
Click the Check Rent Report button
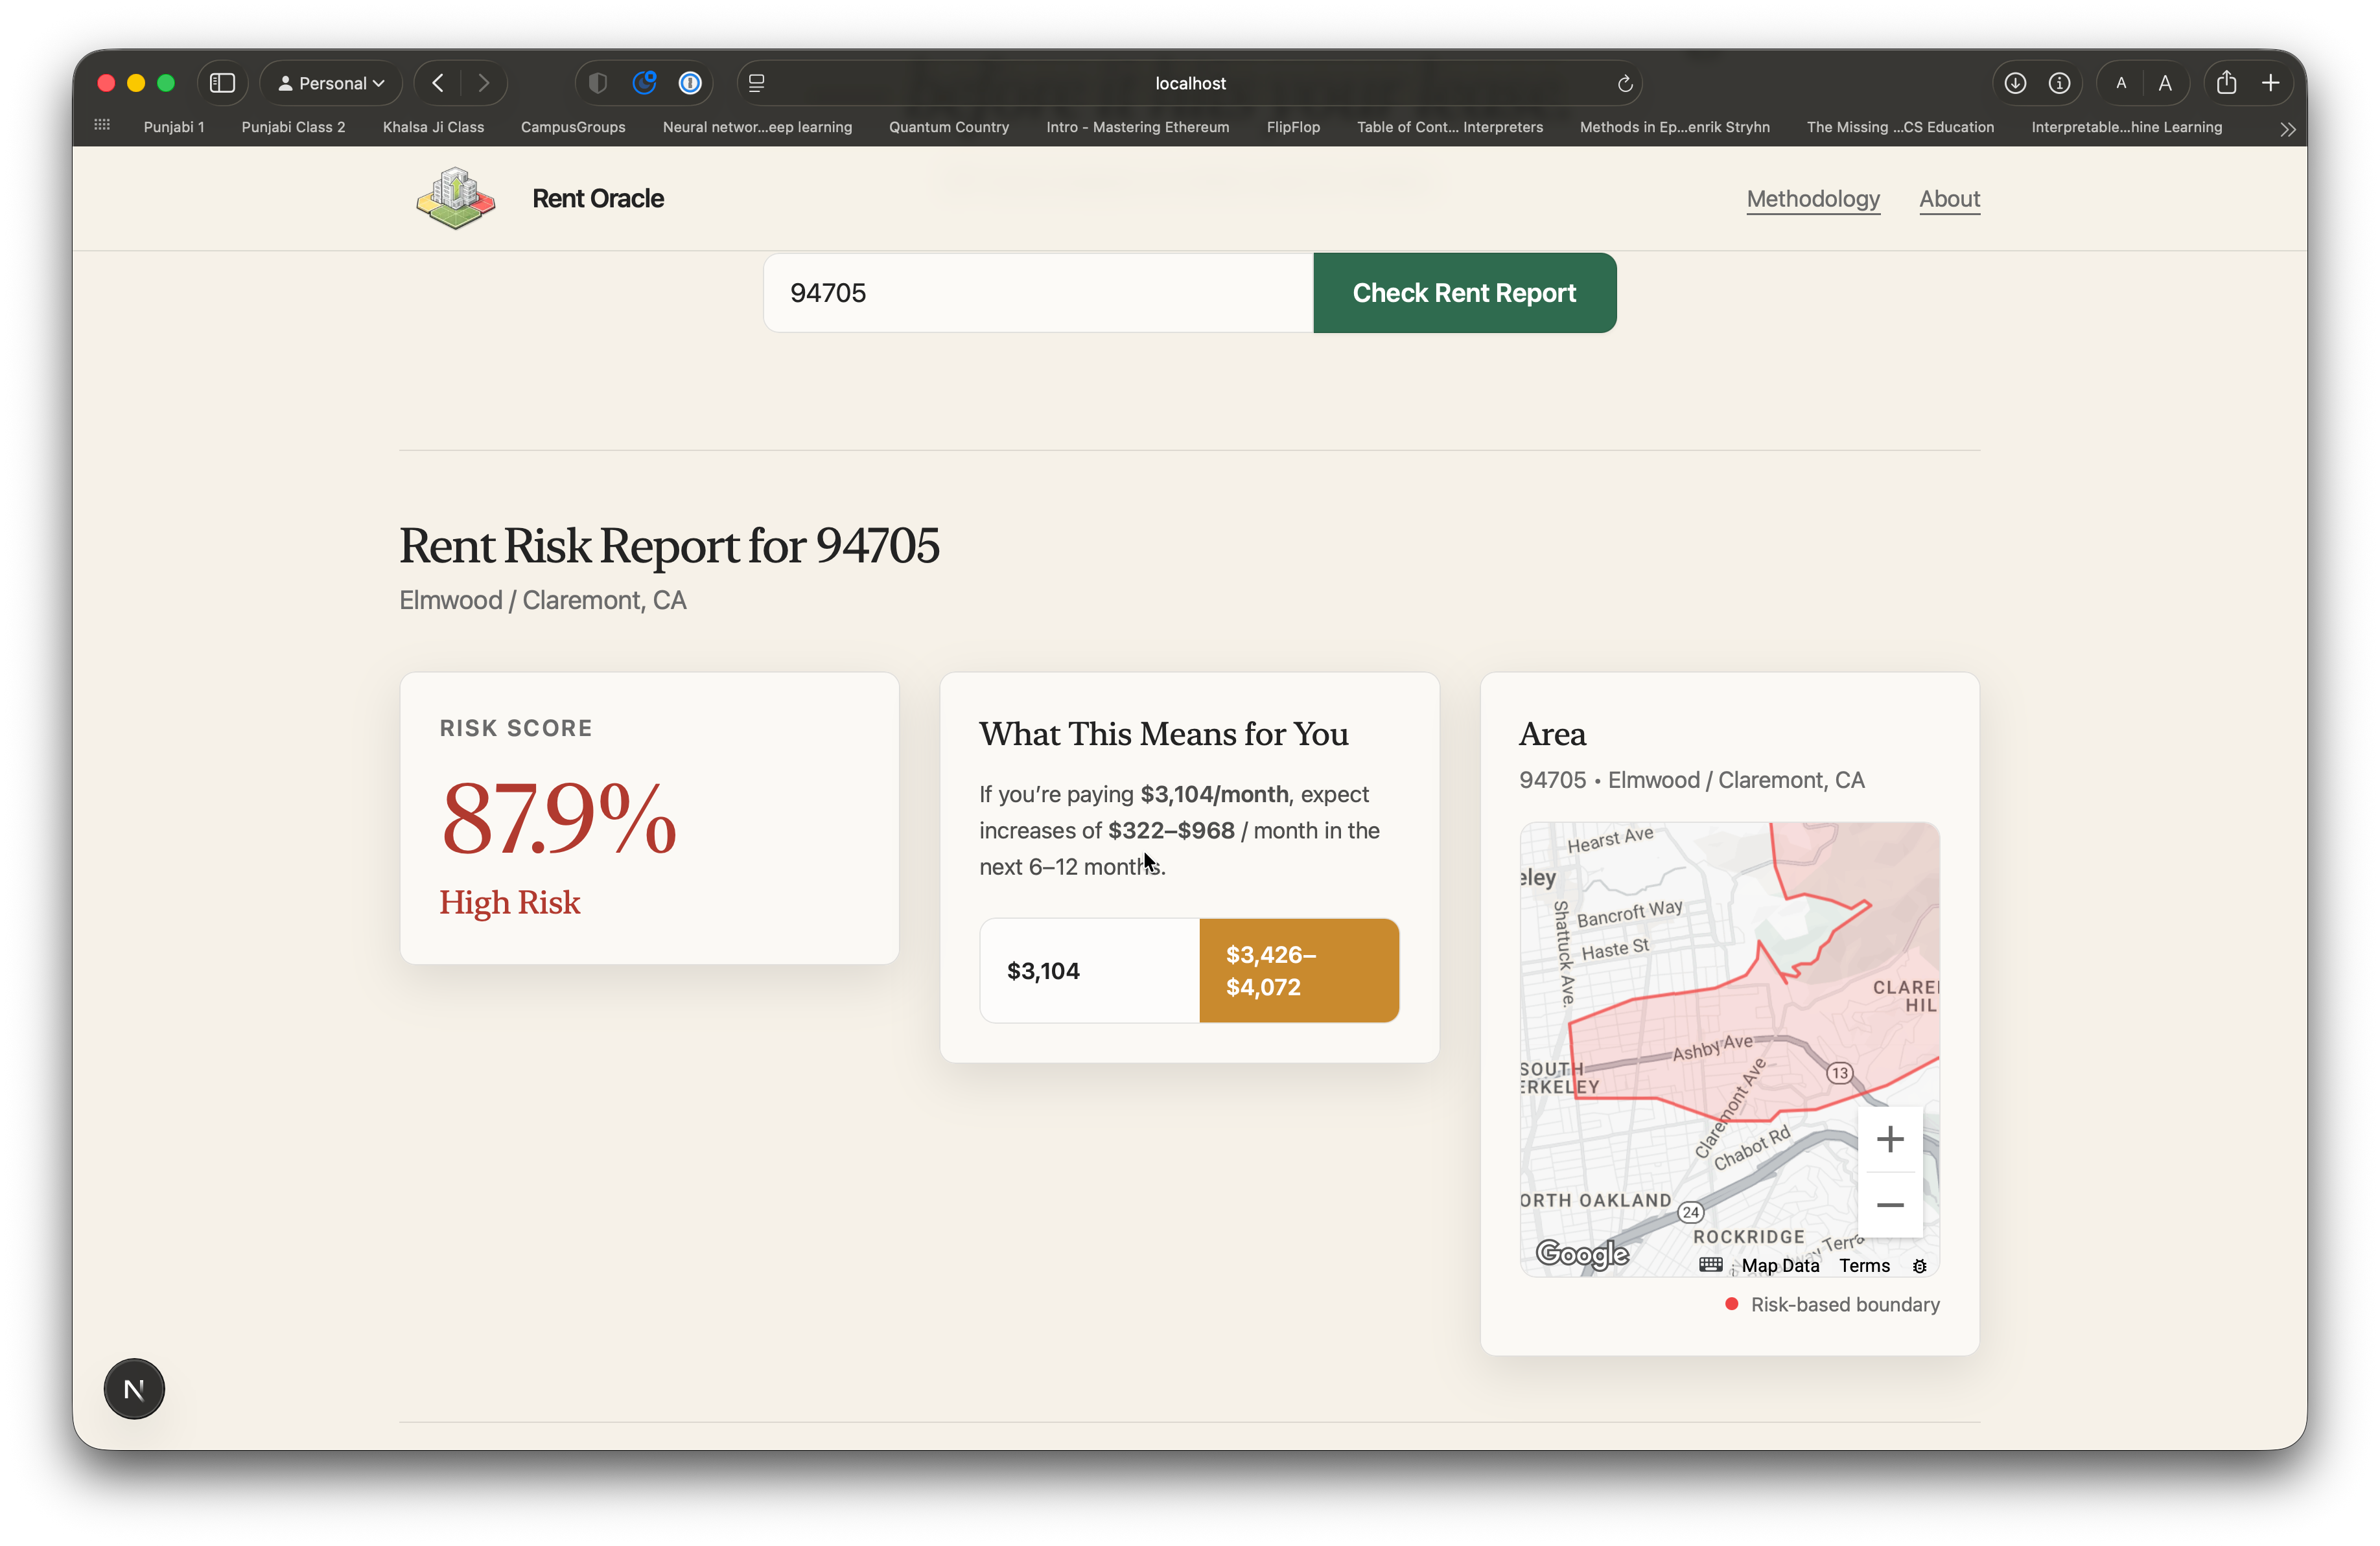point(1464,293)
